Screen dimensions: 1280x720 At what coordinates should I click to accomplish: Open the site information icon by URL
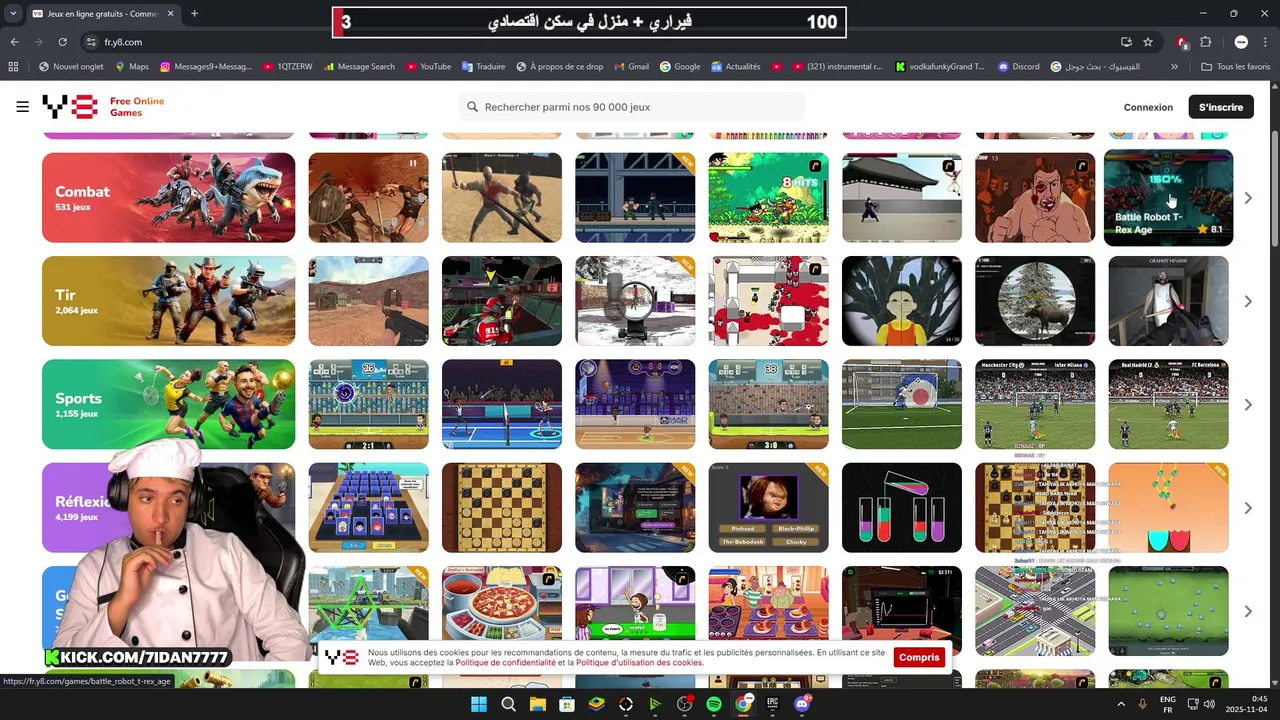click(x=91, y=42)
